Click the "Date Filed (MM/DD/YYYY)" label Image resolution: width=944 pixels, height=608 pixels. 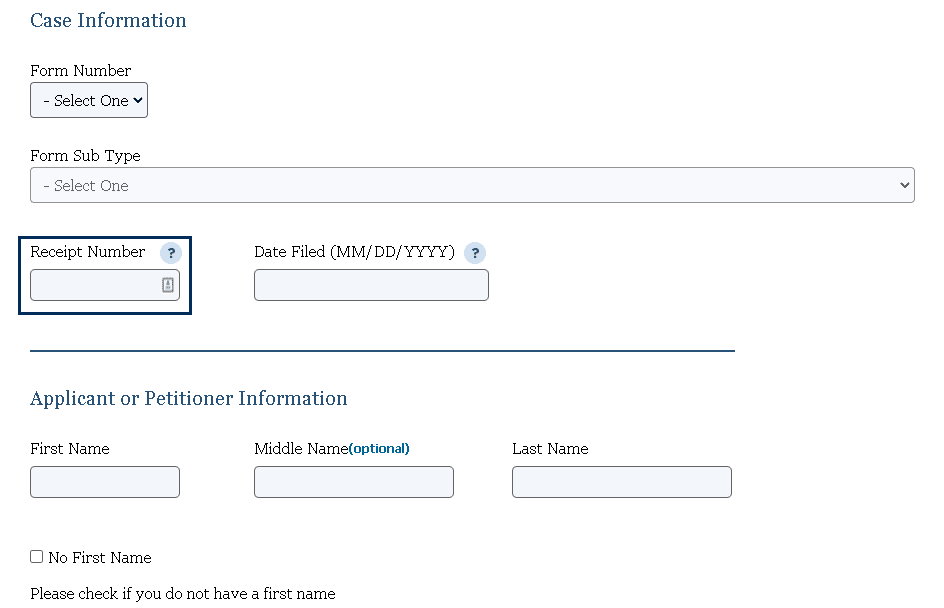pos(354,252)
